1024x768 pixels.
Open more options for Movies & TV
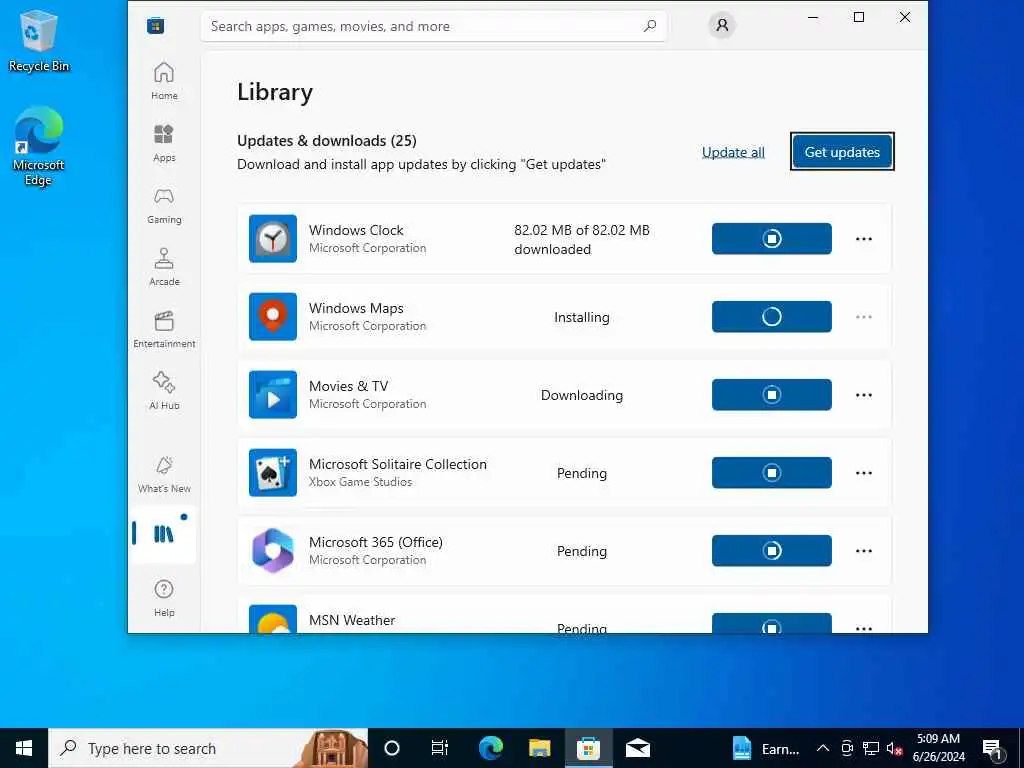[863, 395]
